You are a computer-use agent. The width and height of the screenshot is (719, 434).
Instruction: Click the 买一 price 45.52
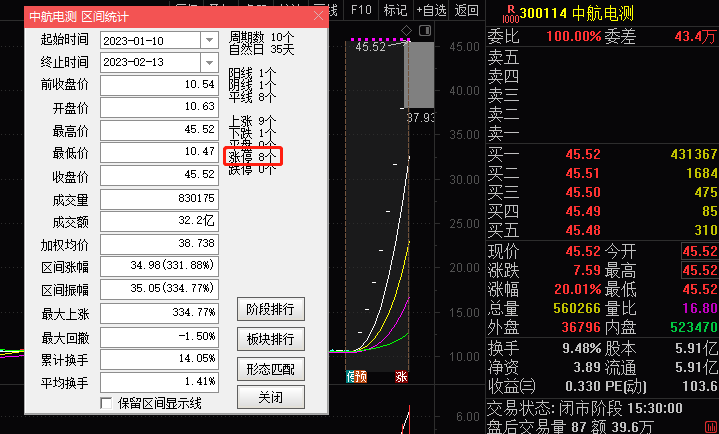pyautogui.click(x=583, y=154)
